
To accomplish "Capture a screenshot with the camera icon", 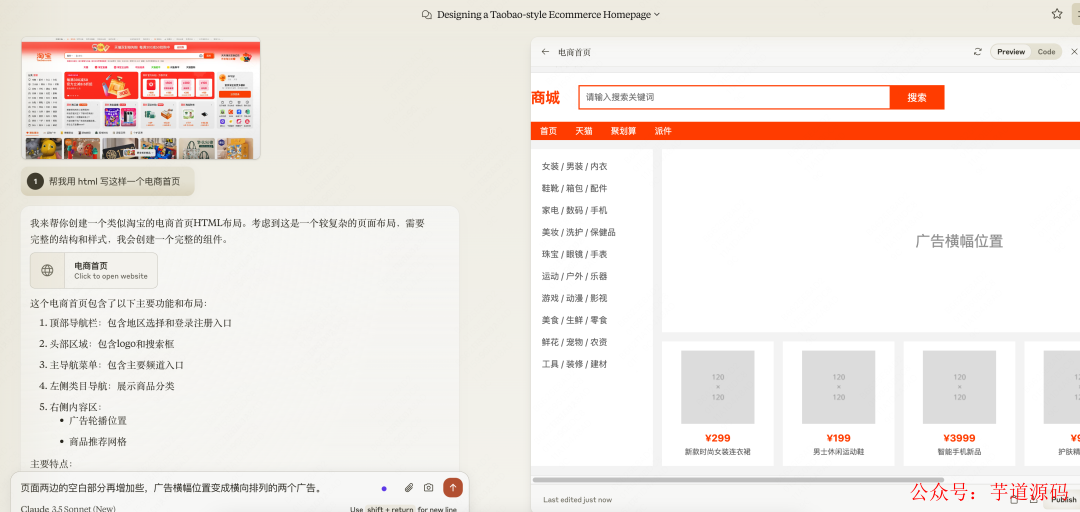I will click(428, 488).
